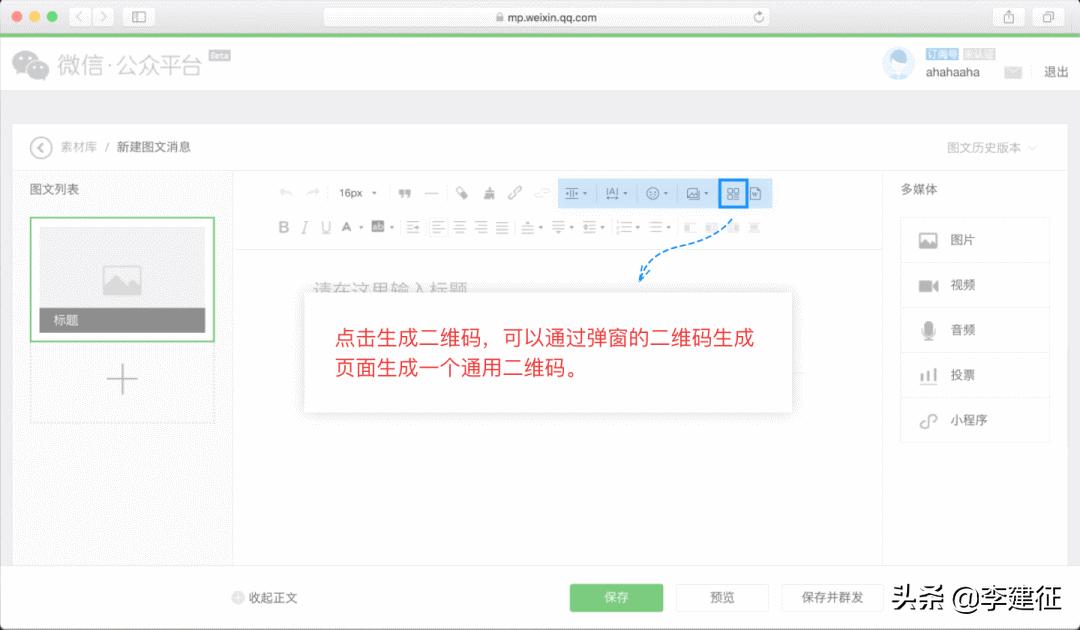1080x630 pixels.
Task: Toggle bold formatting
Action: [285, 227]
